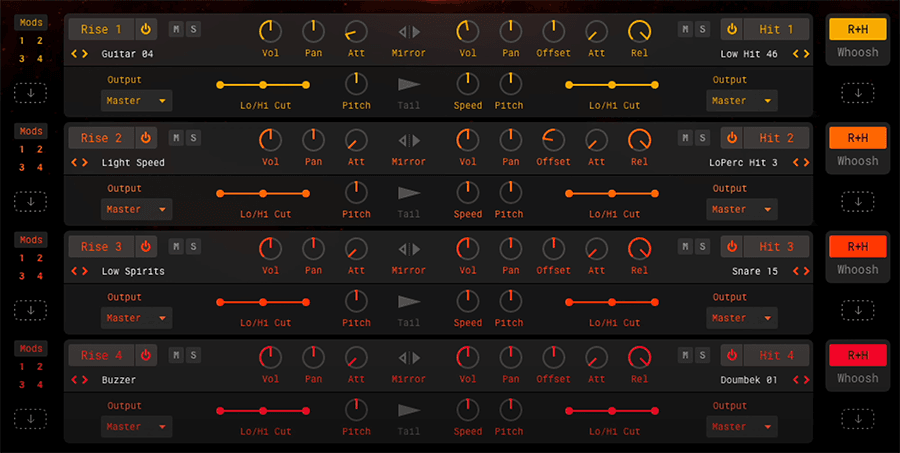This screenshot has width=900, height=453.
Task: Select Whoosh mode next to Hit 2
Action: pyautogui.click(x=858, y=161)
